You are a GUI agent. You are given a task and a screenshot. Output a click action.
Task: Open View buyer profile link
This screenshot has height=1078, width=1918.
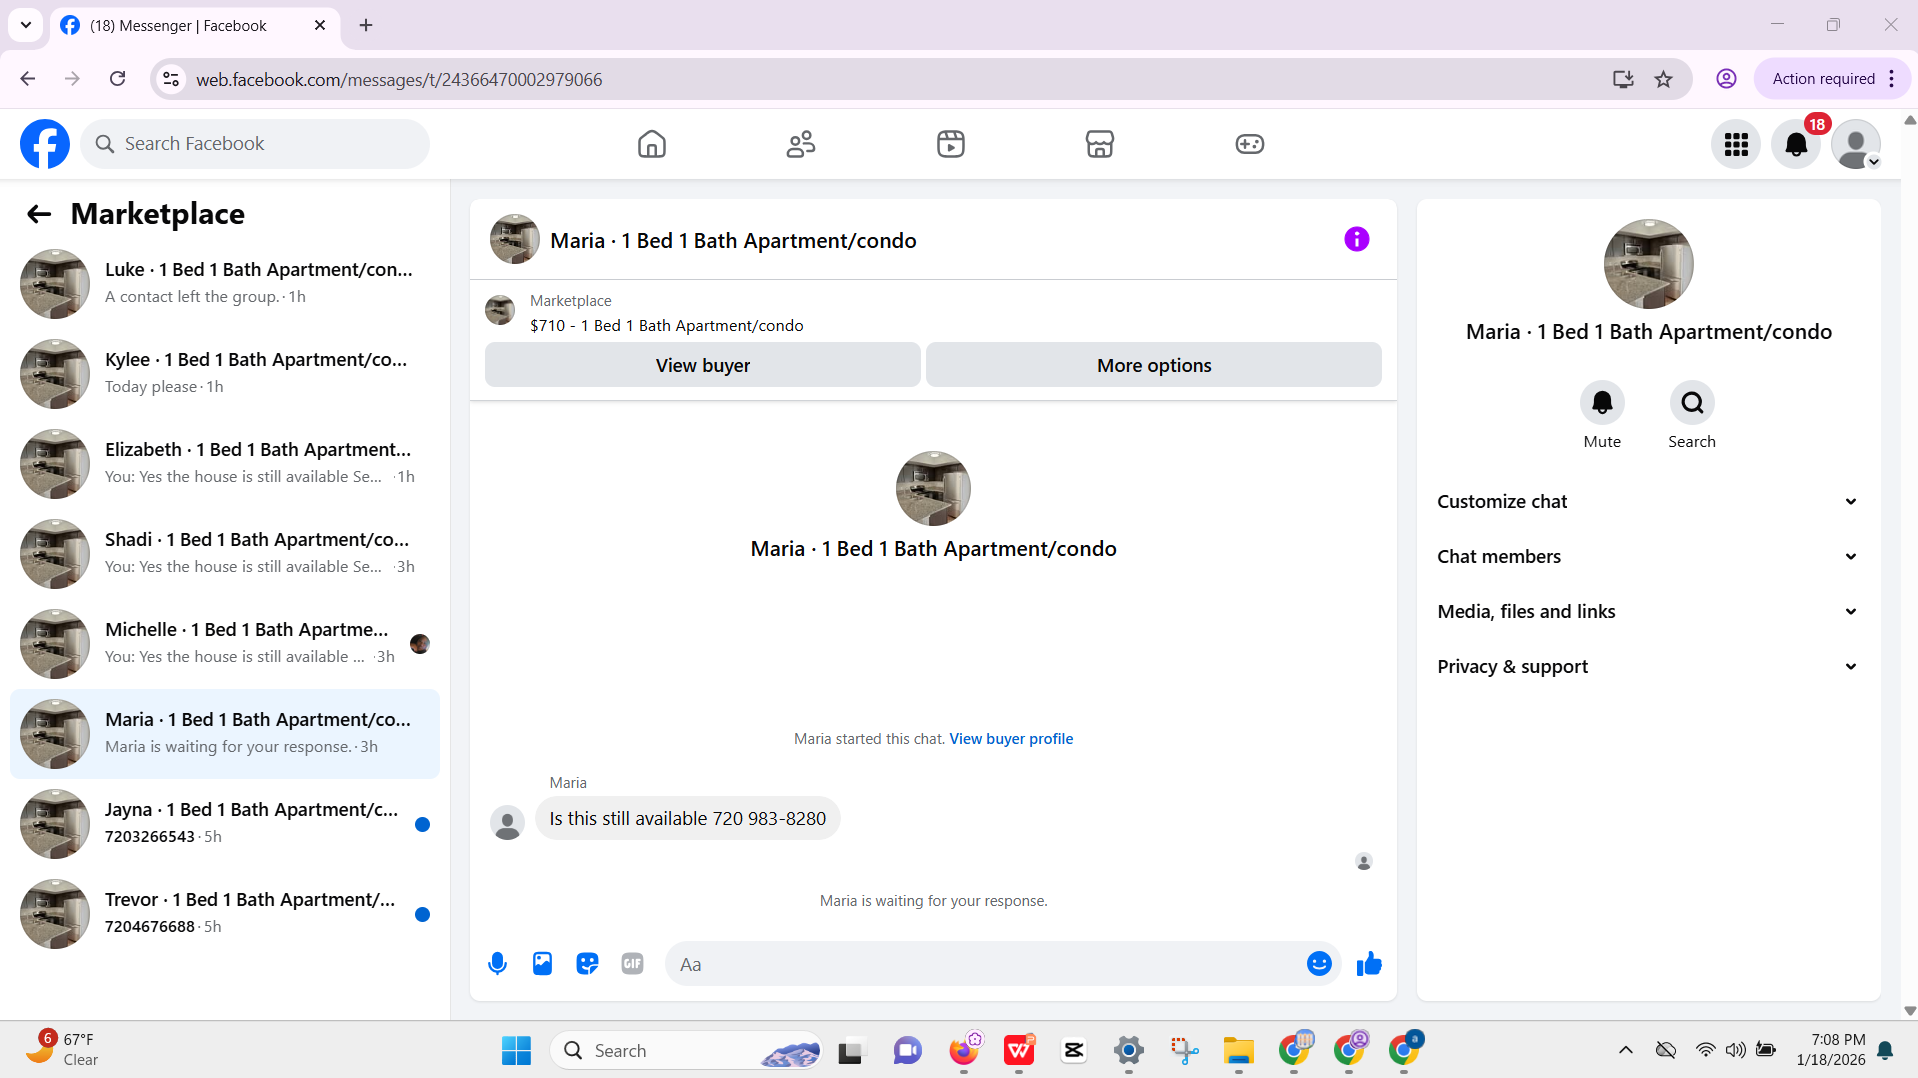[1011, 739]
